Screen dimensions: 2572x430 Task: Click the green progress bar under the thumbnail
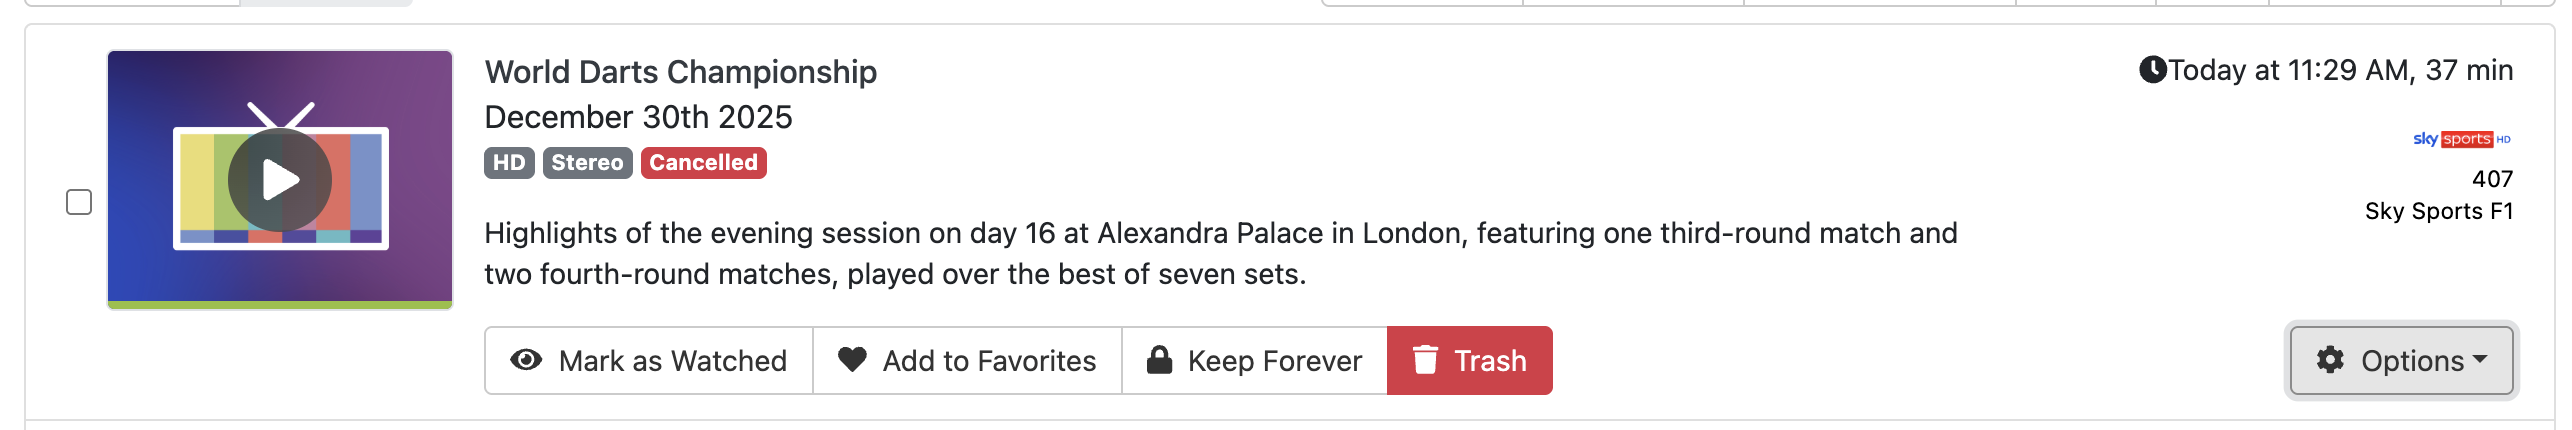(x=280, y=305)
